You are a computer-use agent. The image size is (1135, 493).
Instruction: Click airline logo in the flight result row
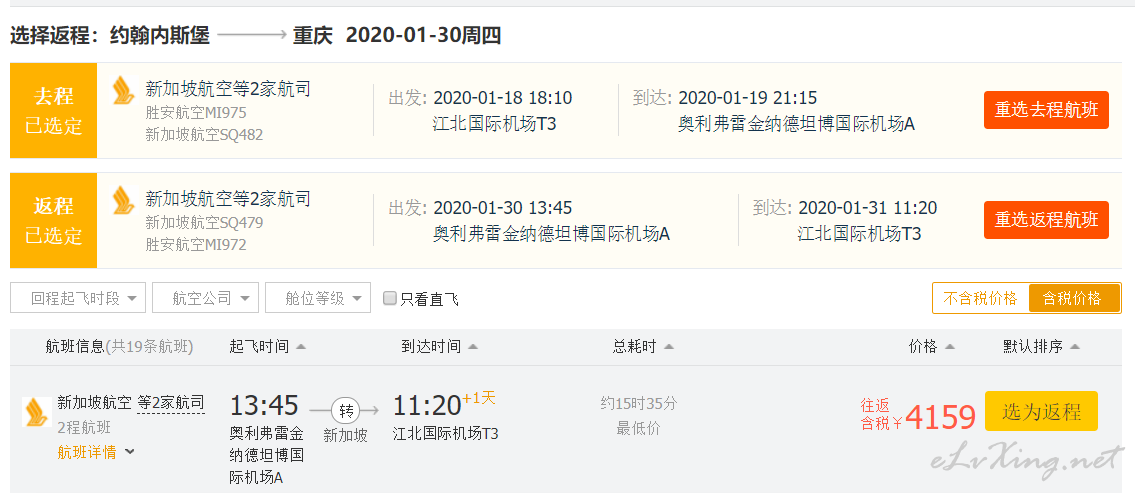[x=37, y=412]
